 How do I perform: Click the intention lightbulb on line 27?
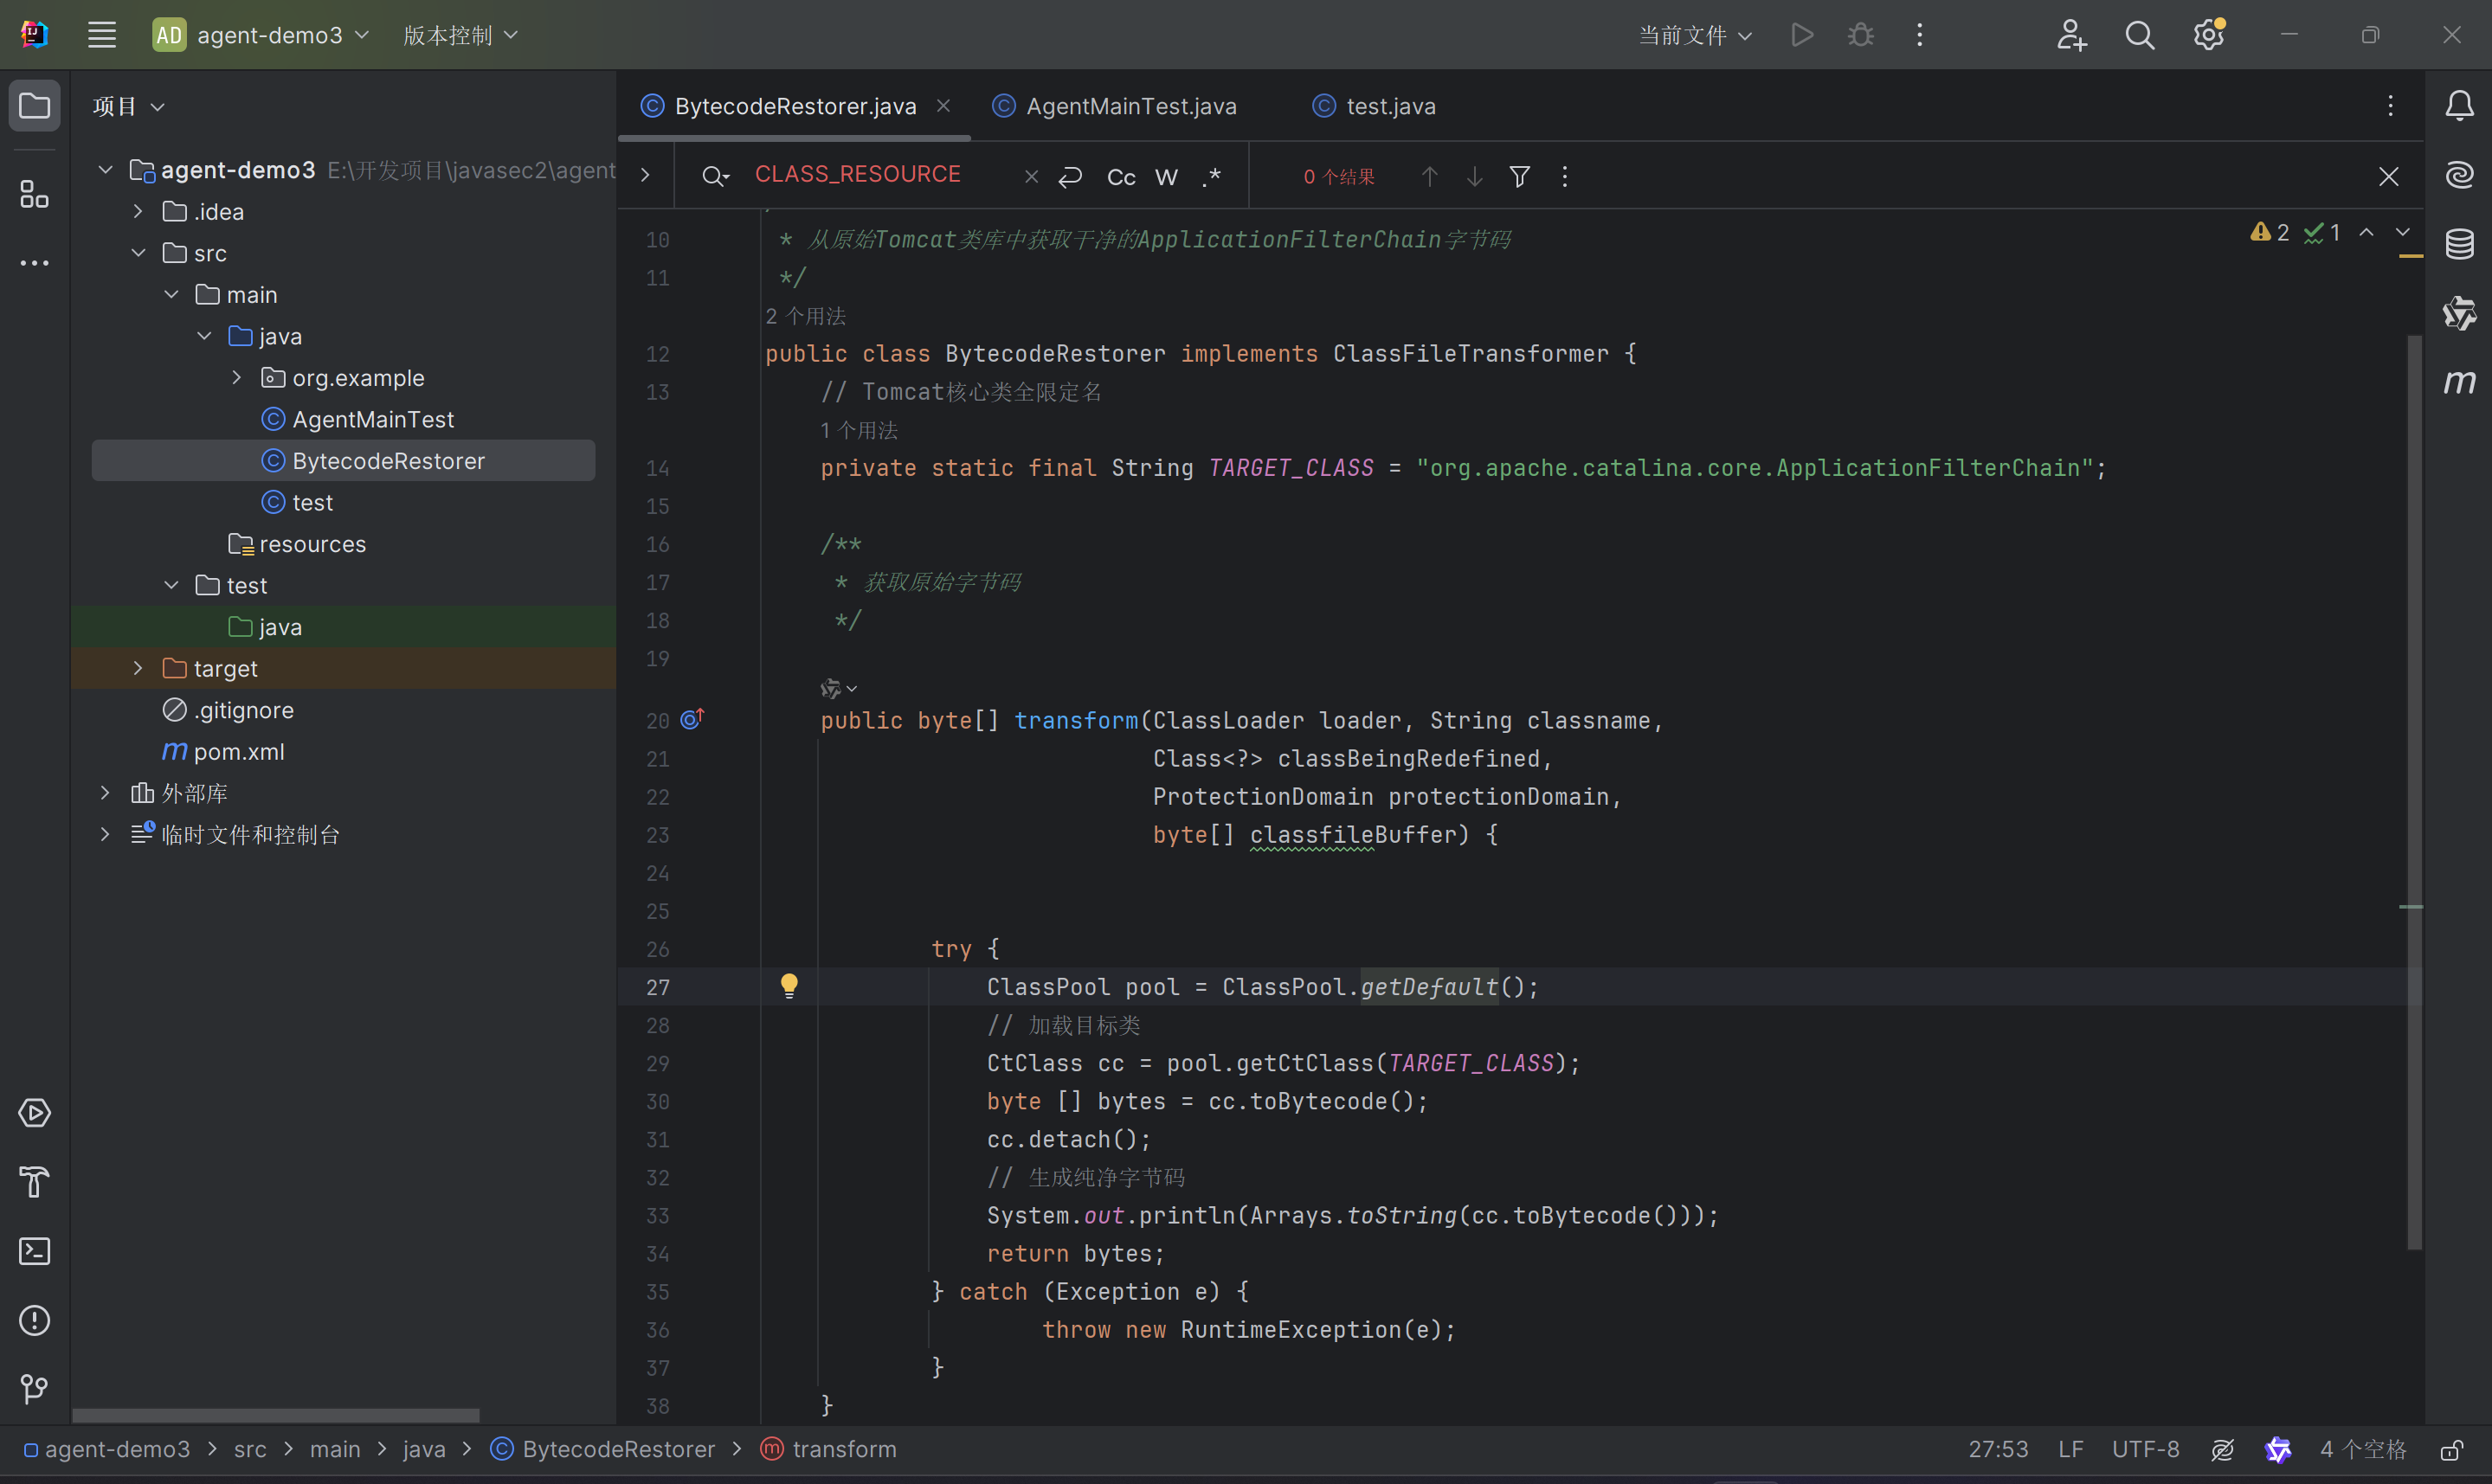(x=789, y=986)
